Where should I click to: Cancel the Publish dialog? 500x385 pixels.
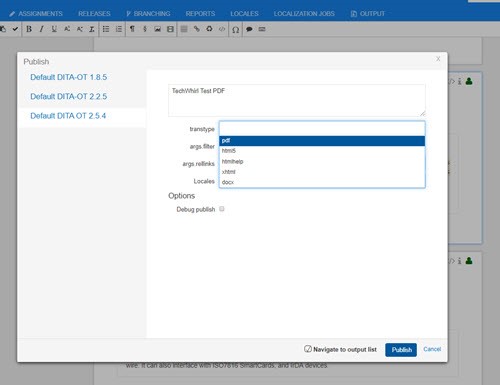432,349
